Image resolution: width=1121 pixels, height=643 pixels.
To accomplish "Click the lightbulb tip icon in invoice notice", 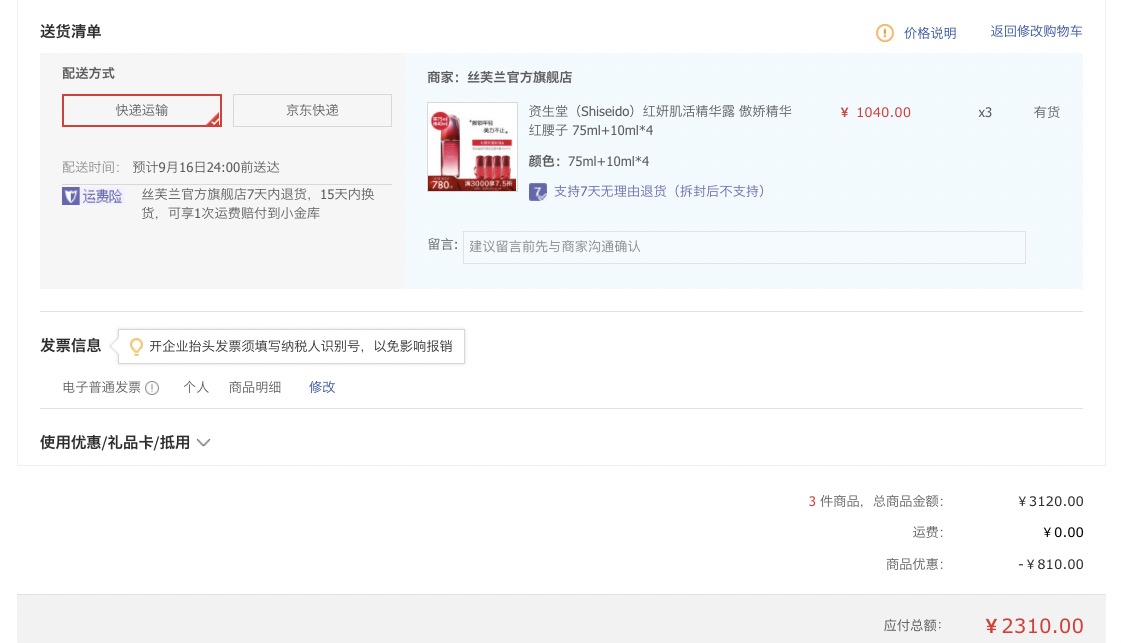I will click(136, 347).
